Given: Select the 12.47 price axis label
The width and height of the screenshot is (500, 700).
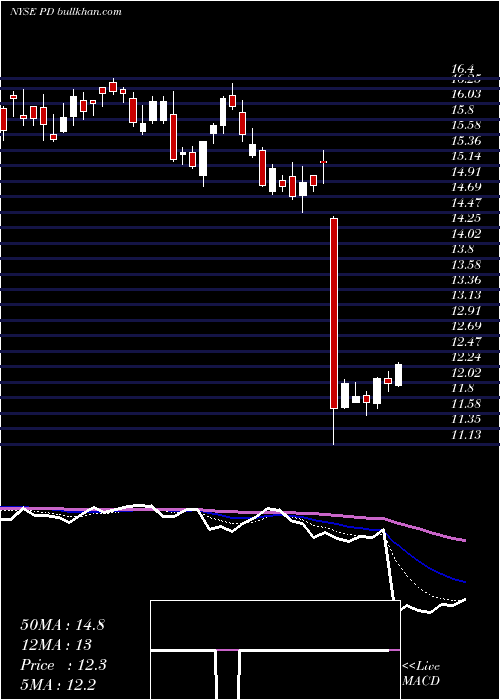Looking at the screenshot, I should coord(466,342).
